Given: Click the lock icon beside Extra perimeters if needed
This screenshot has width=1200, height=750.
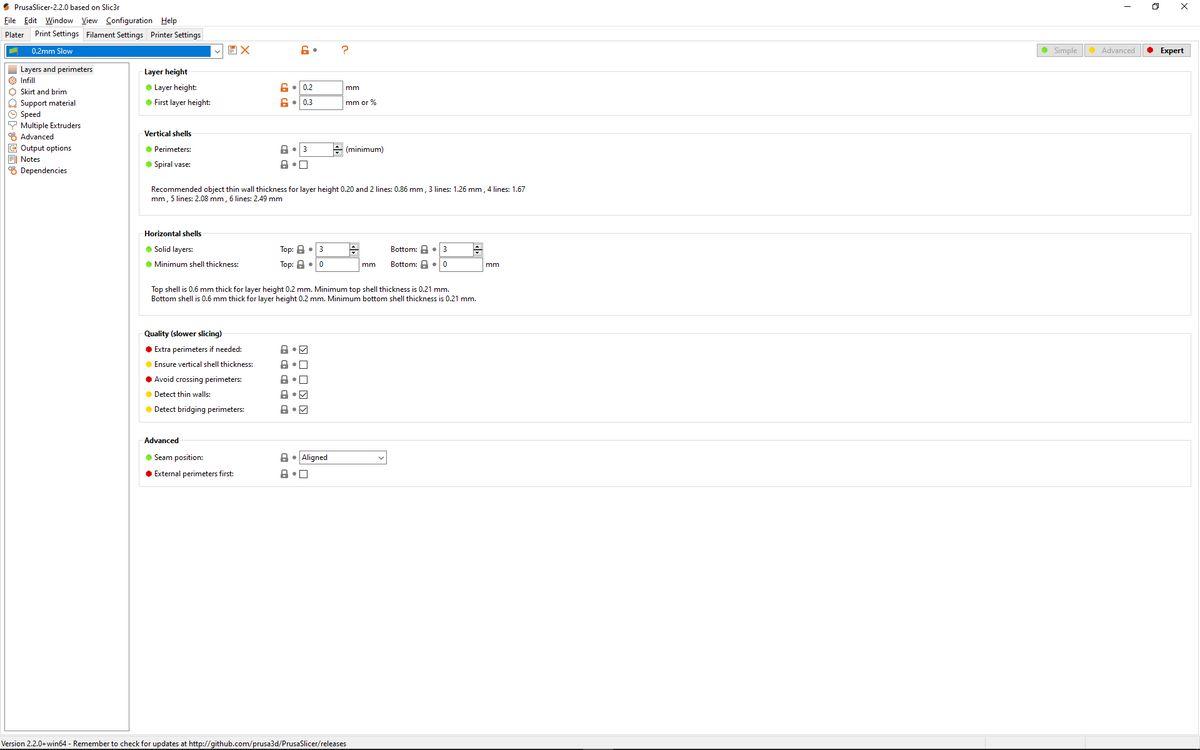Looking at the screenshot, I should pyautogui.click(x=284, y=349).
